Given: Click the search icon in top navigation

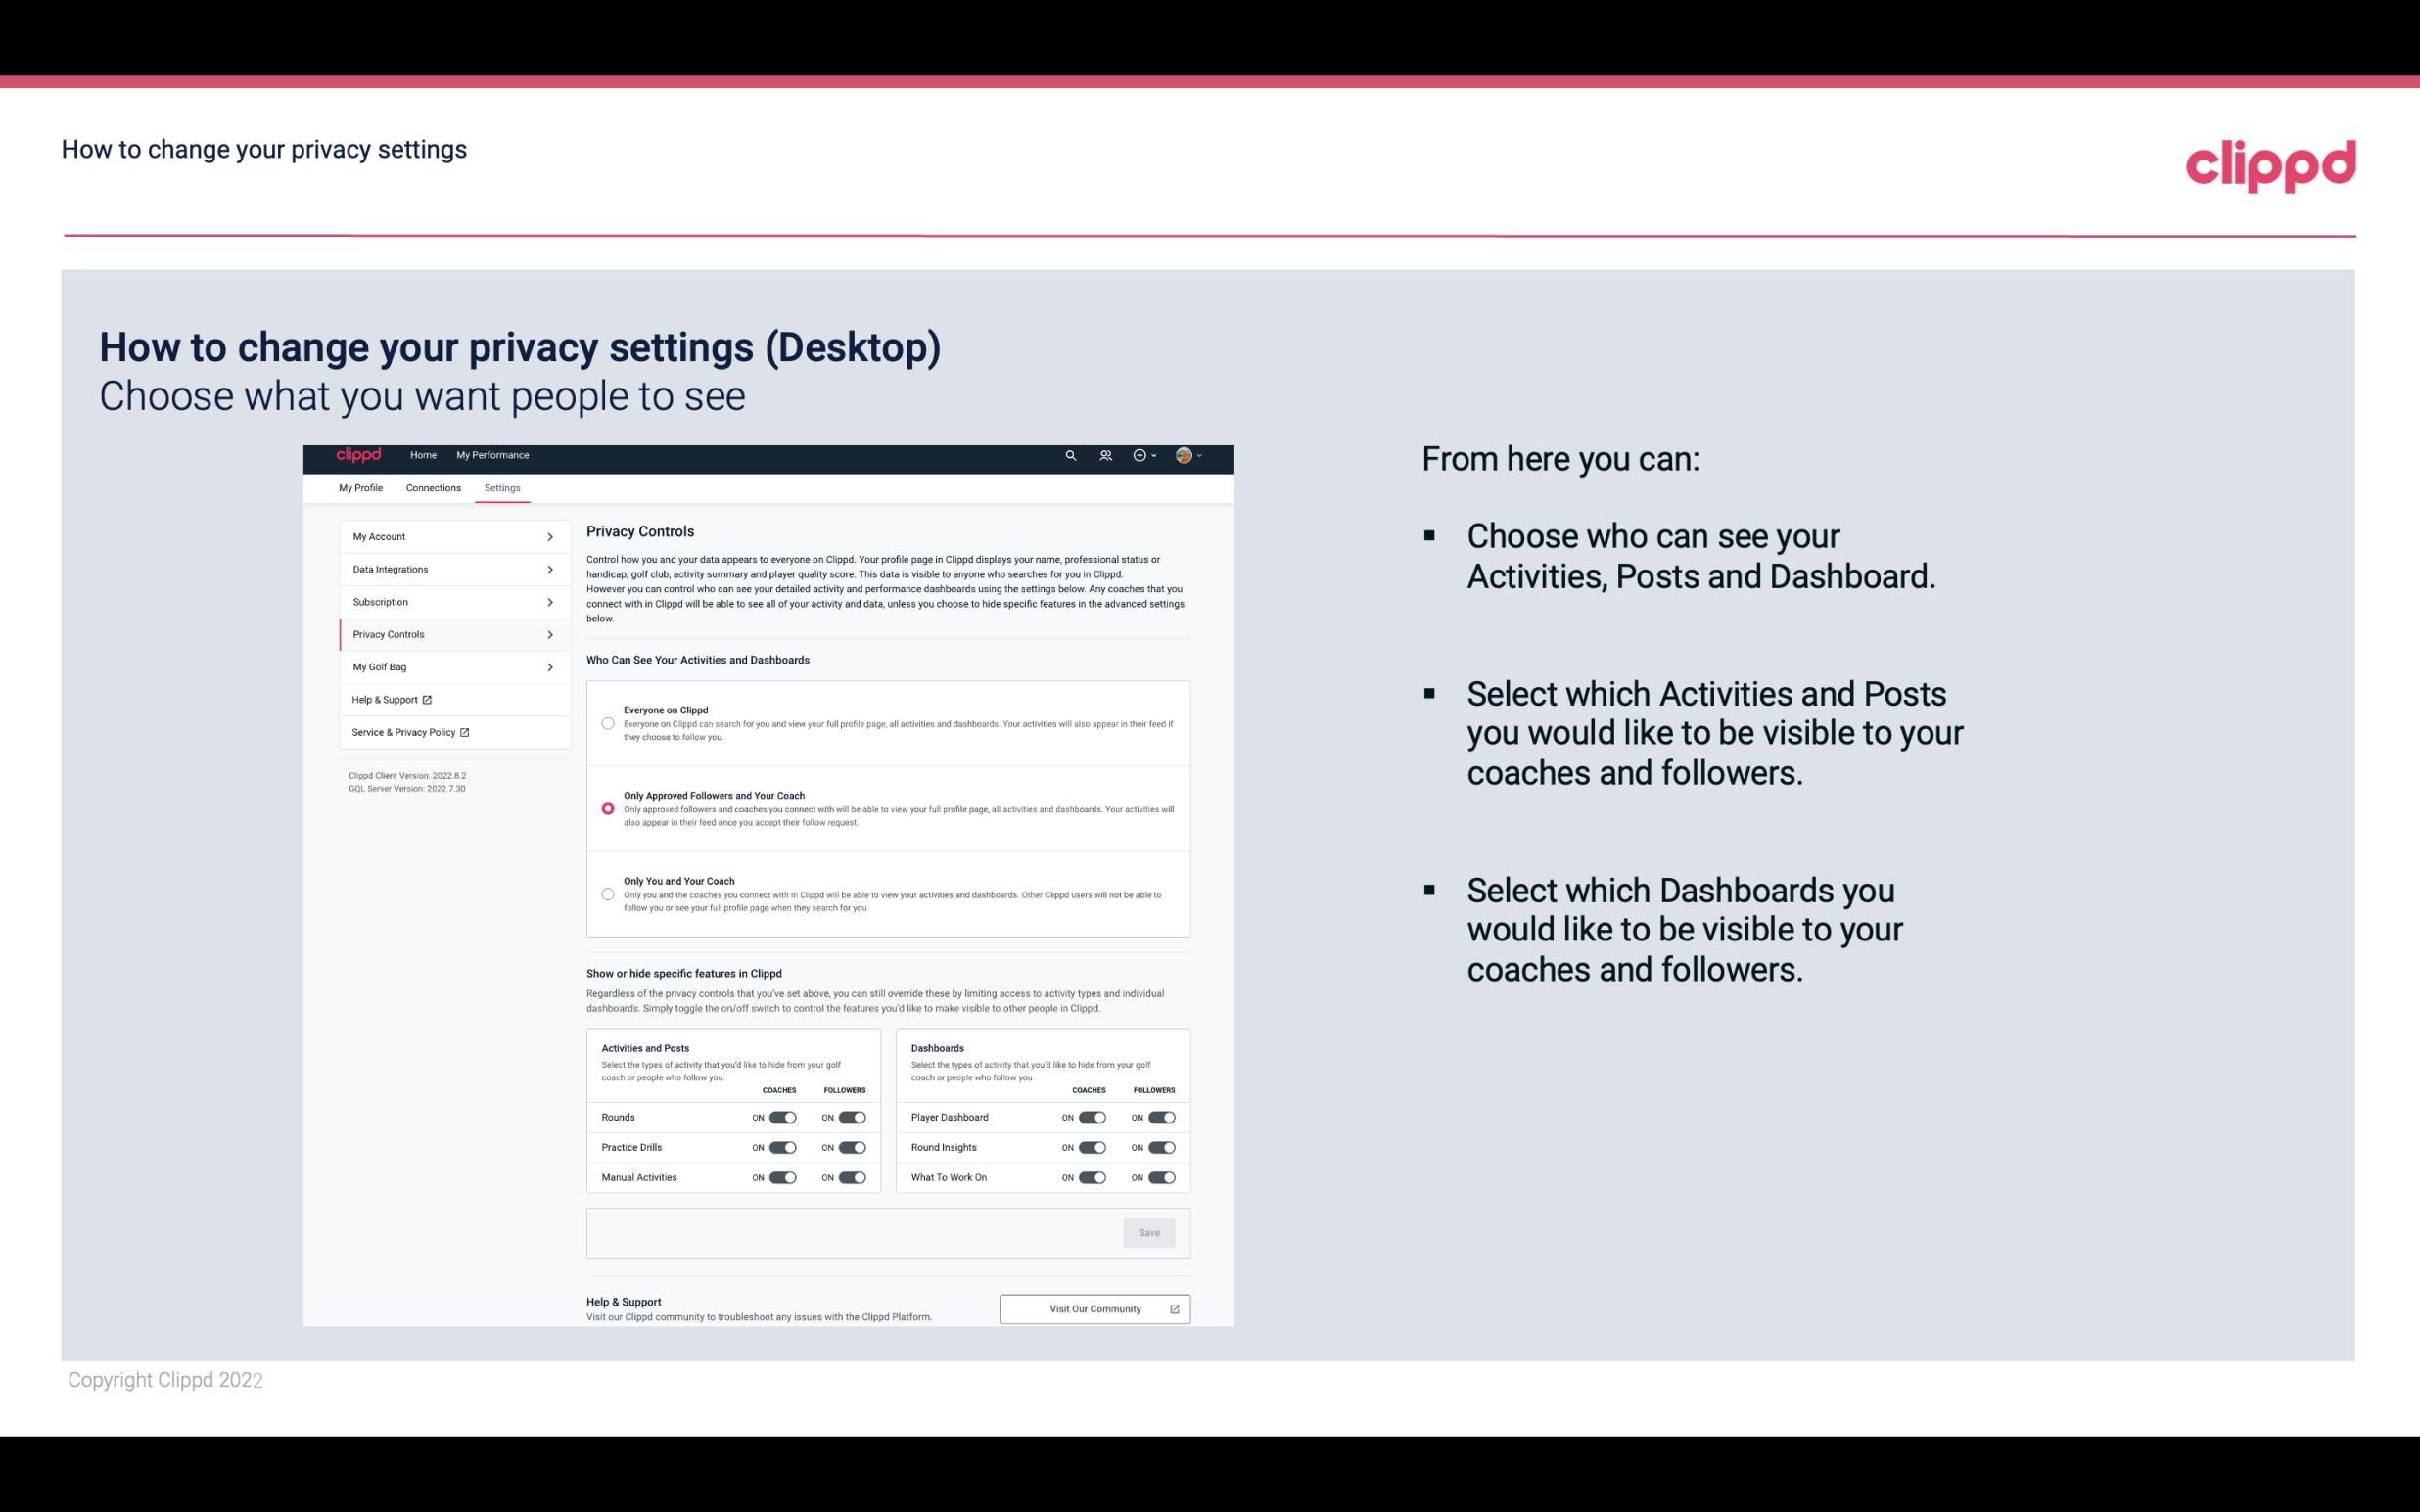Looking at the screenshot, I should pyautogui.click(x=1068, y=455).
